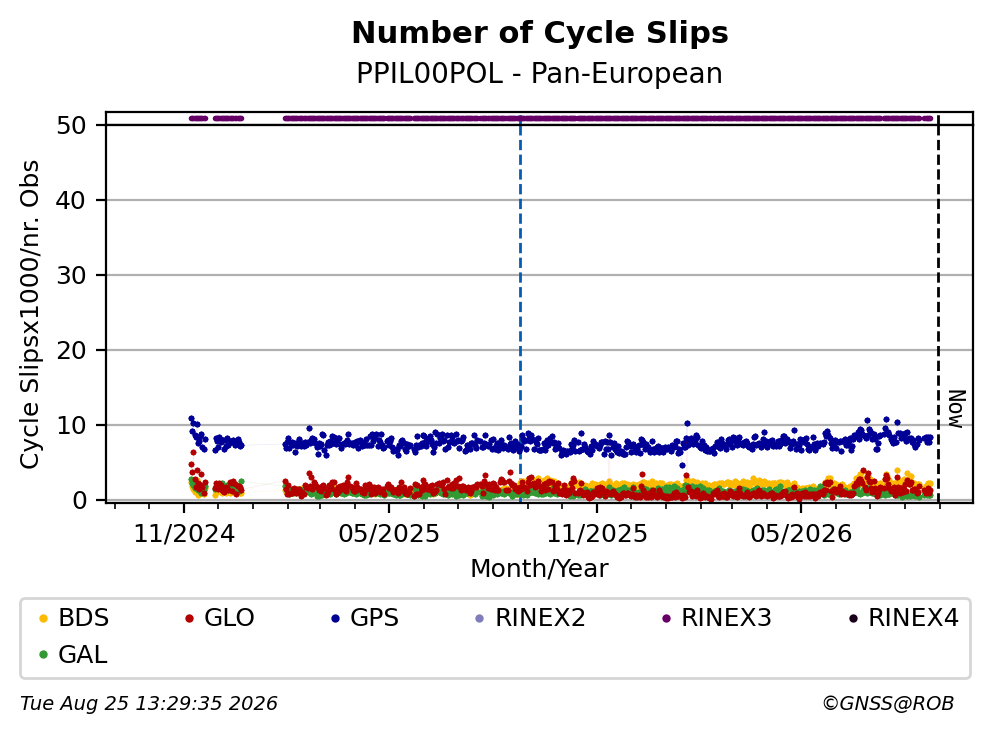Viewport: 993px width, 734px height.
Task: Click the Month/Year axis label
Action: click(539, 569)
